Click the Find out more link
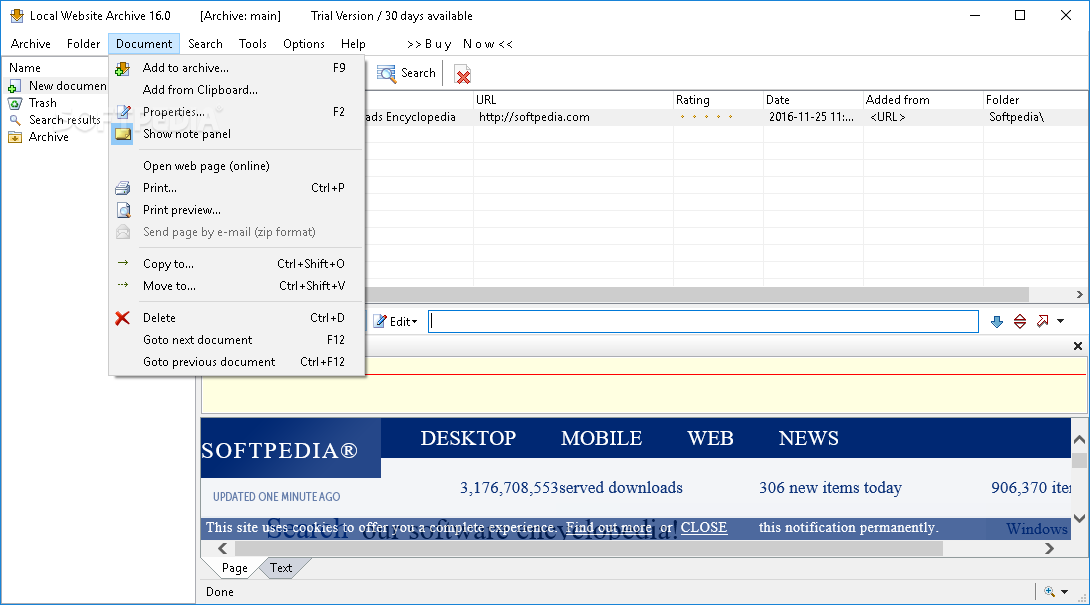The width and height of the screenshot is (1090, 605). click(x=608, y=528)
